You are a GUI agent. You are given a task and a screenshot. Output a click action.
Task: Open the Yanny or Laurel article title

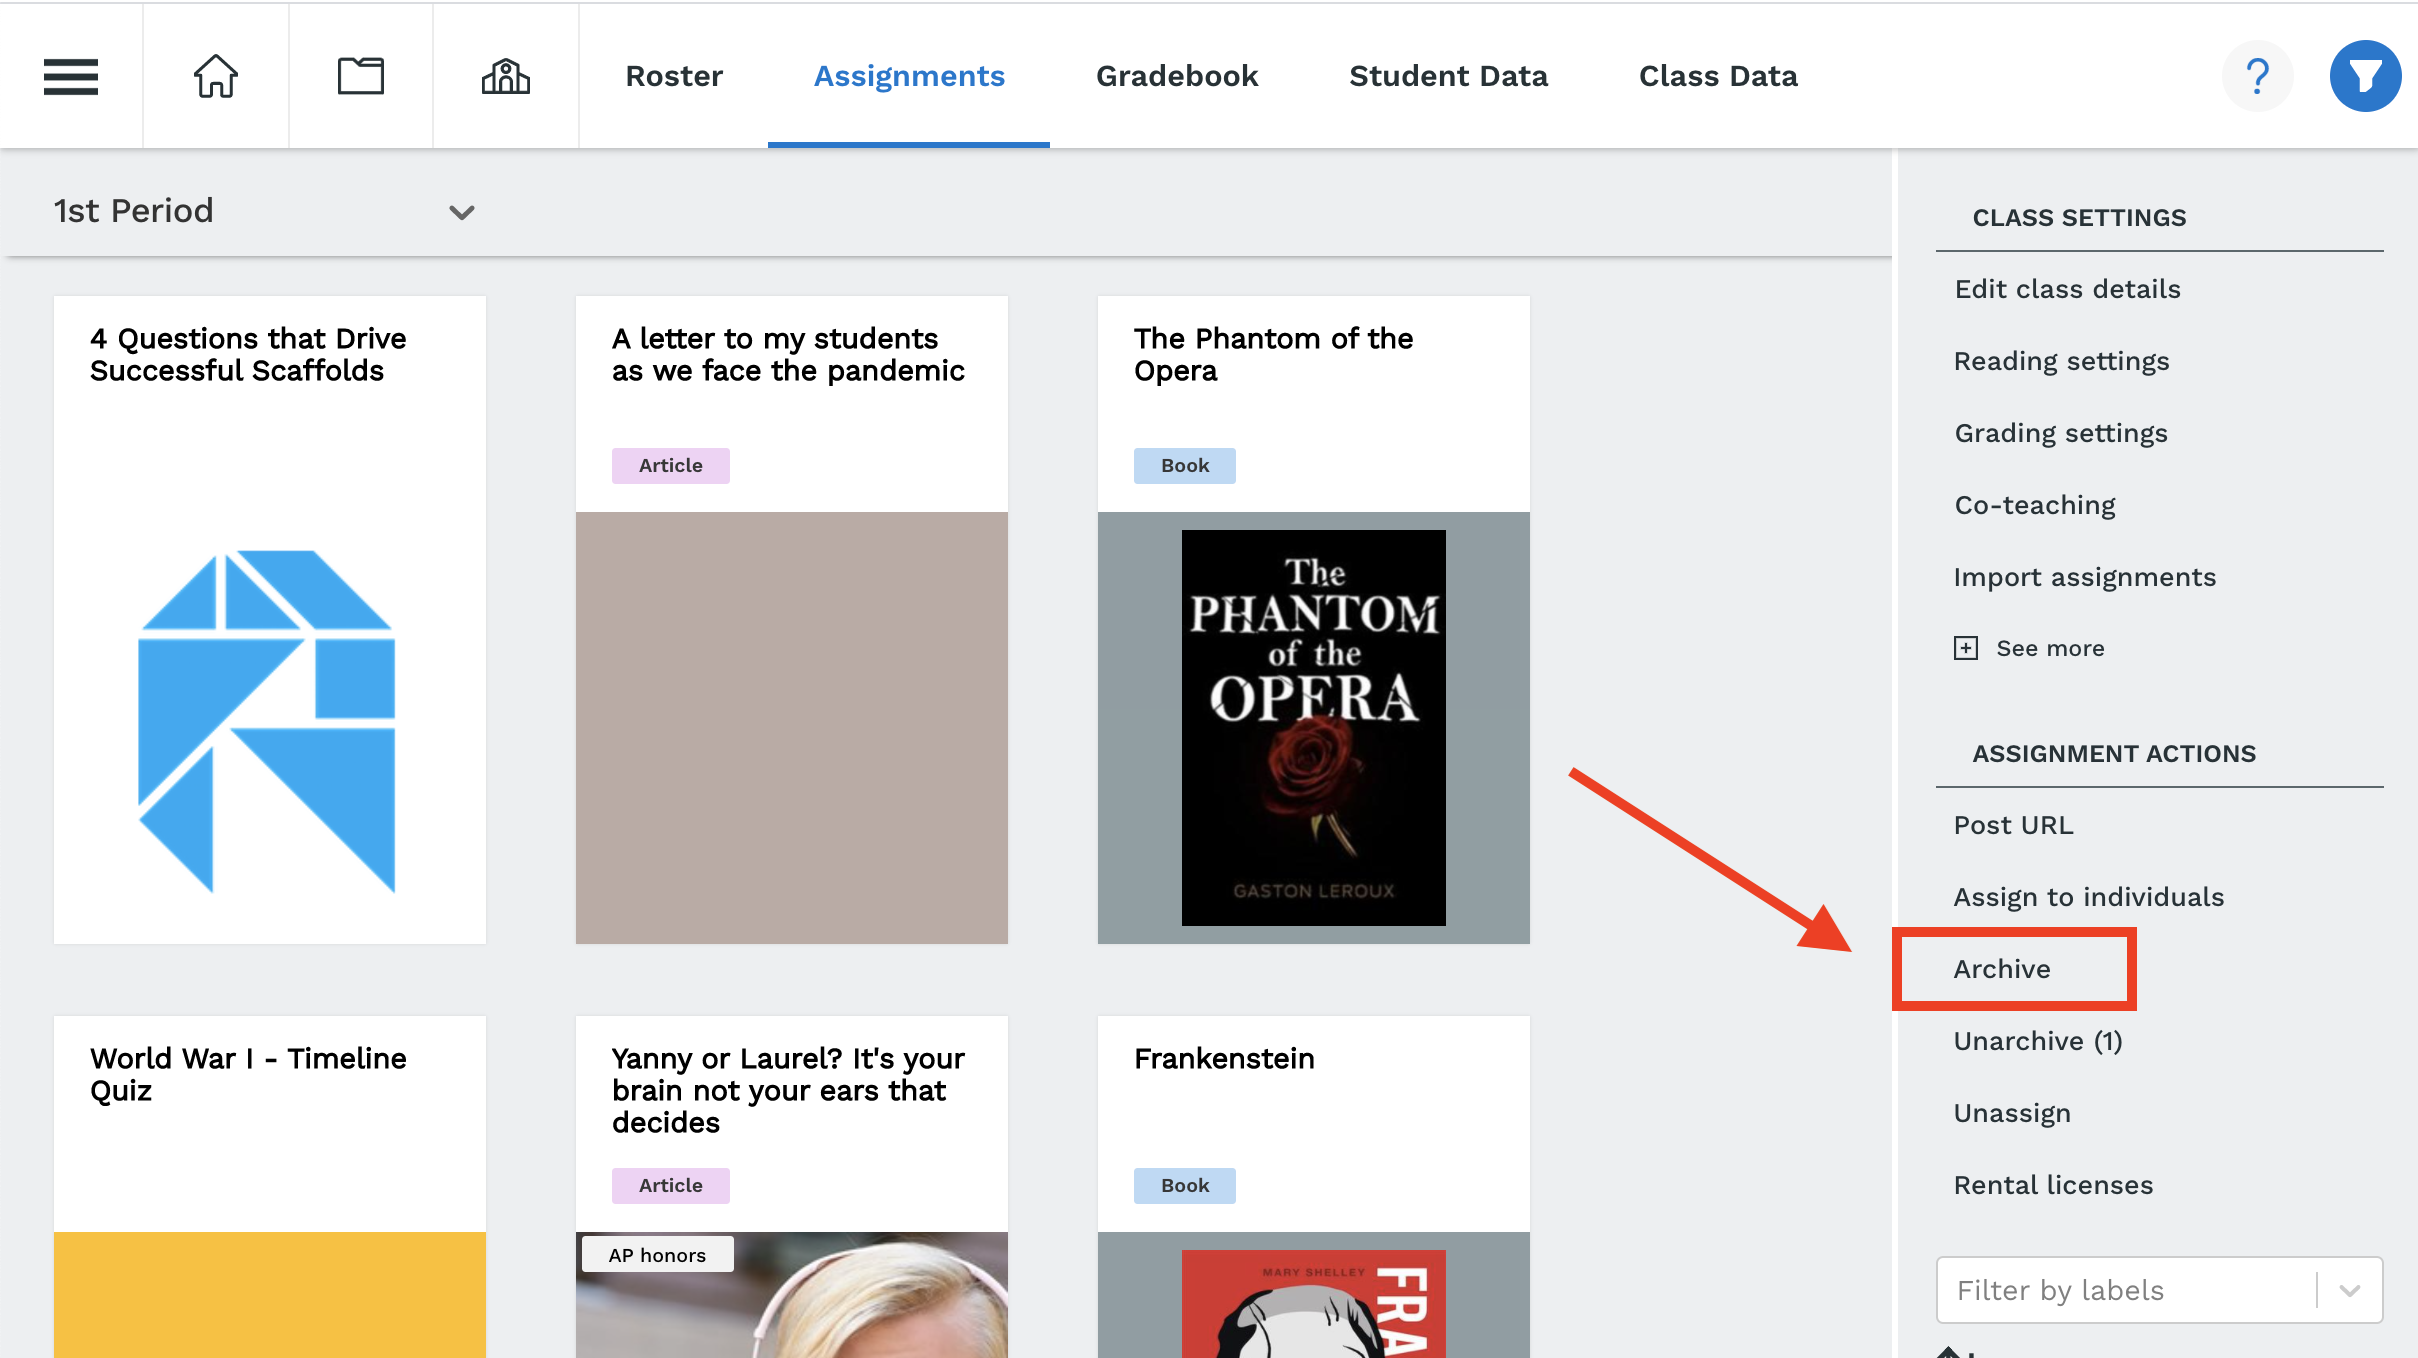click(788, 1090)
